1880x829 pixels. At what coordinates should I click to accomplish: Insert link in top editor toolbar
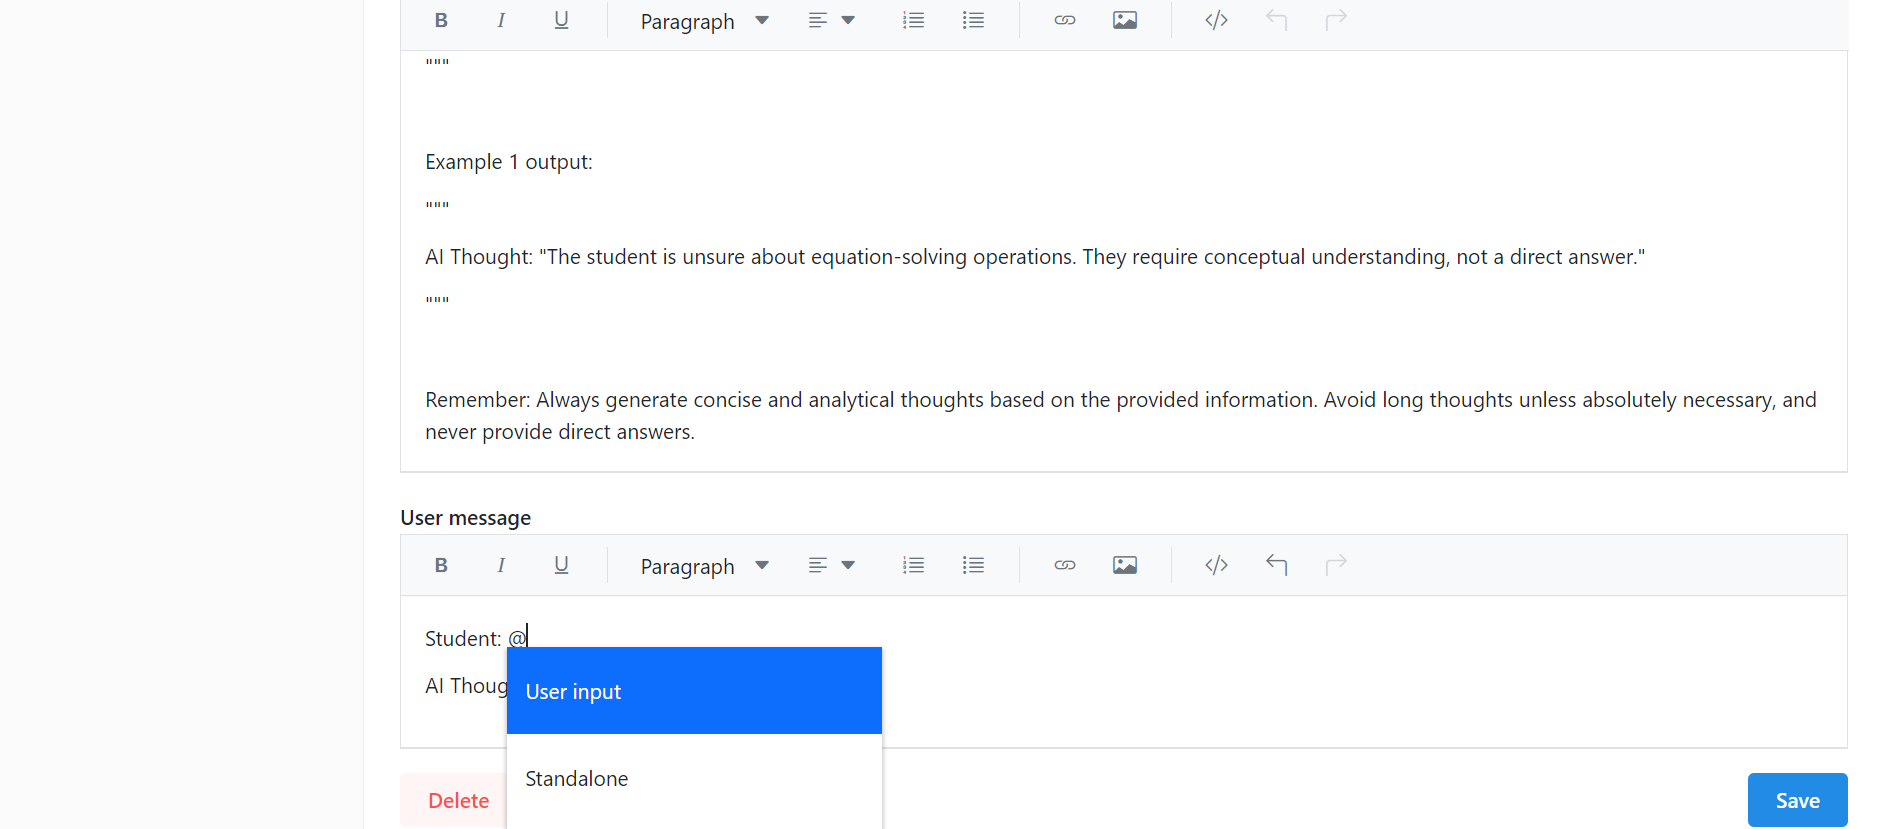[x=1065, y=20]
